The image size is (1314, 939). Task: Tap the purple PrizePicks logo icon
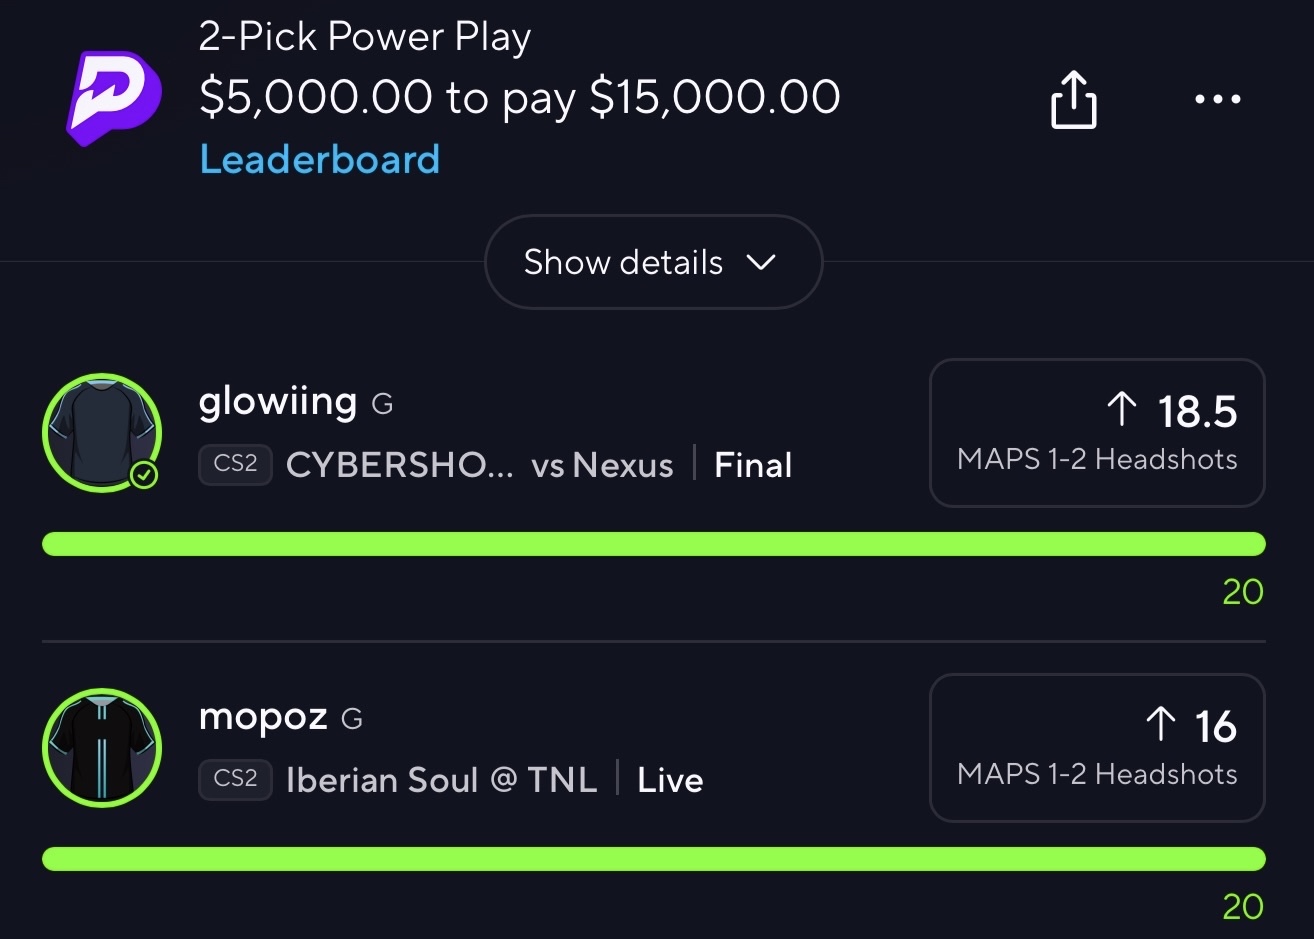pyautogui.click(x=113, y=98)
